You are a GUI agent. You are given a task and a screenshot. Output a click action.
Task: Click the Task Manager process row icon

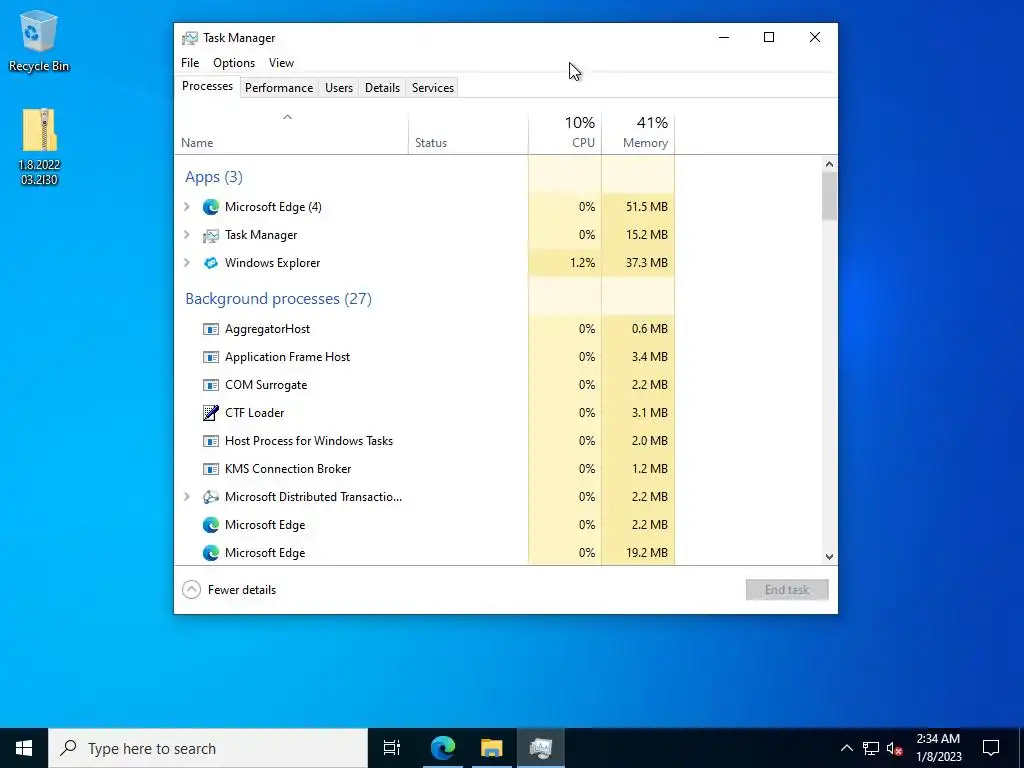[210, 235]
